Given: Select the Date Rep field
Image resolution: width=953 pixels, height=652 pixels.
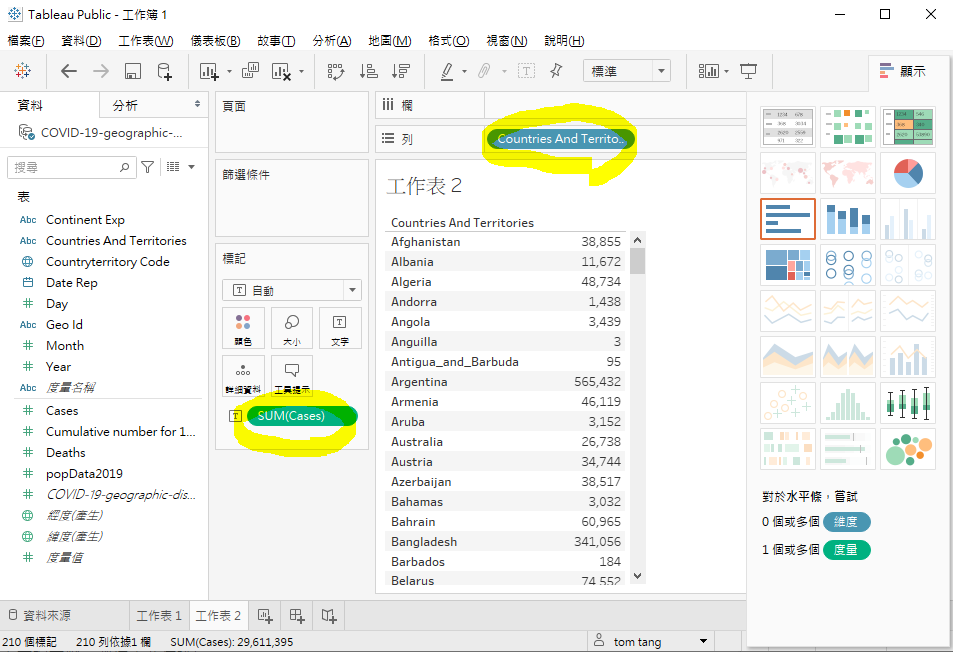Looking at the screenshot, I should point(72,283).
